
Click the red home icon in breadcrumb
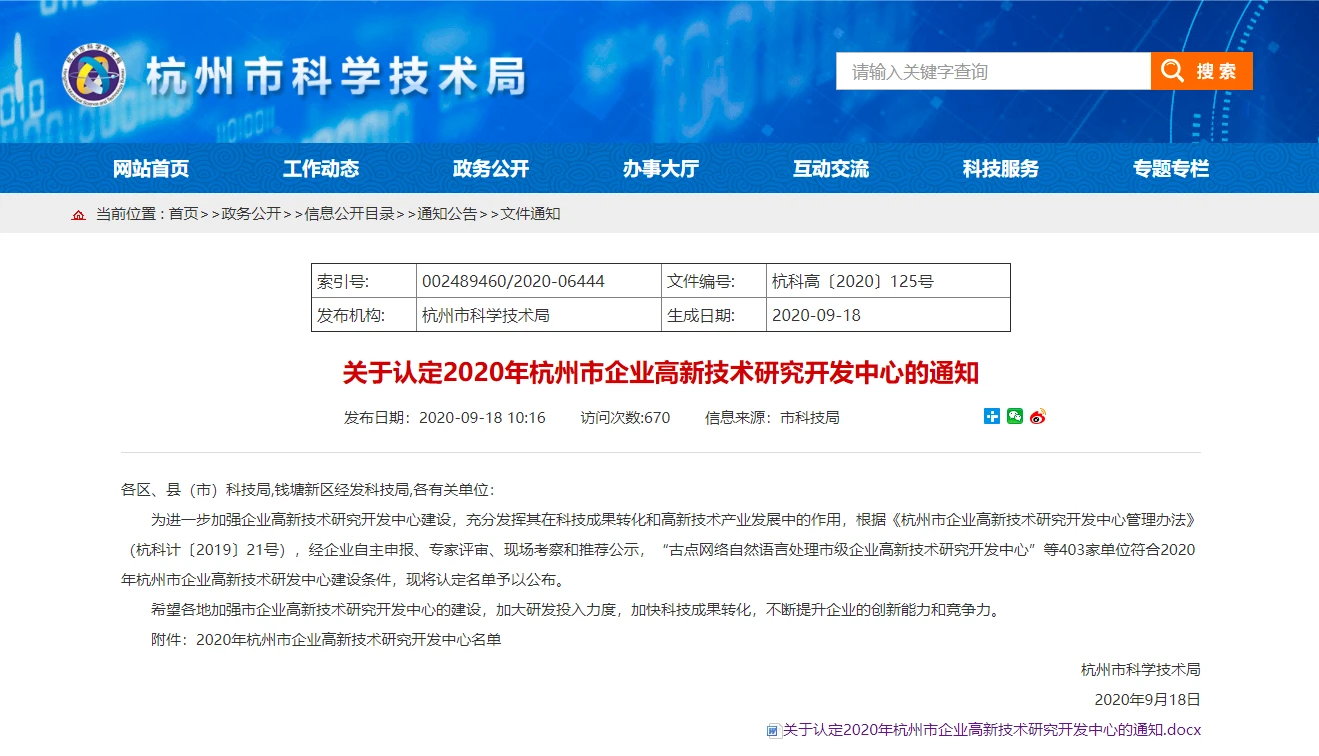pos(78,215)
